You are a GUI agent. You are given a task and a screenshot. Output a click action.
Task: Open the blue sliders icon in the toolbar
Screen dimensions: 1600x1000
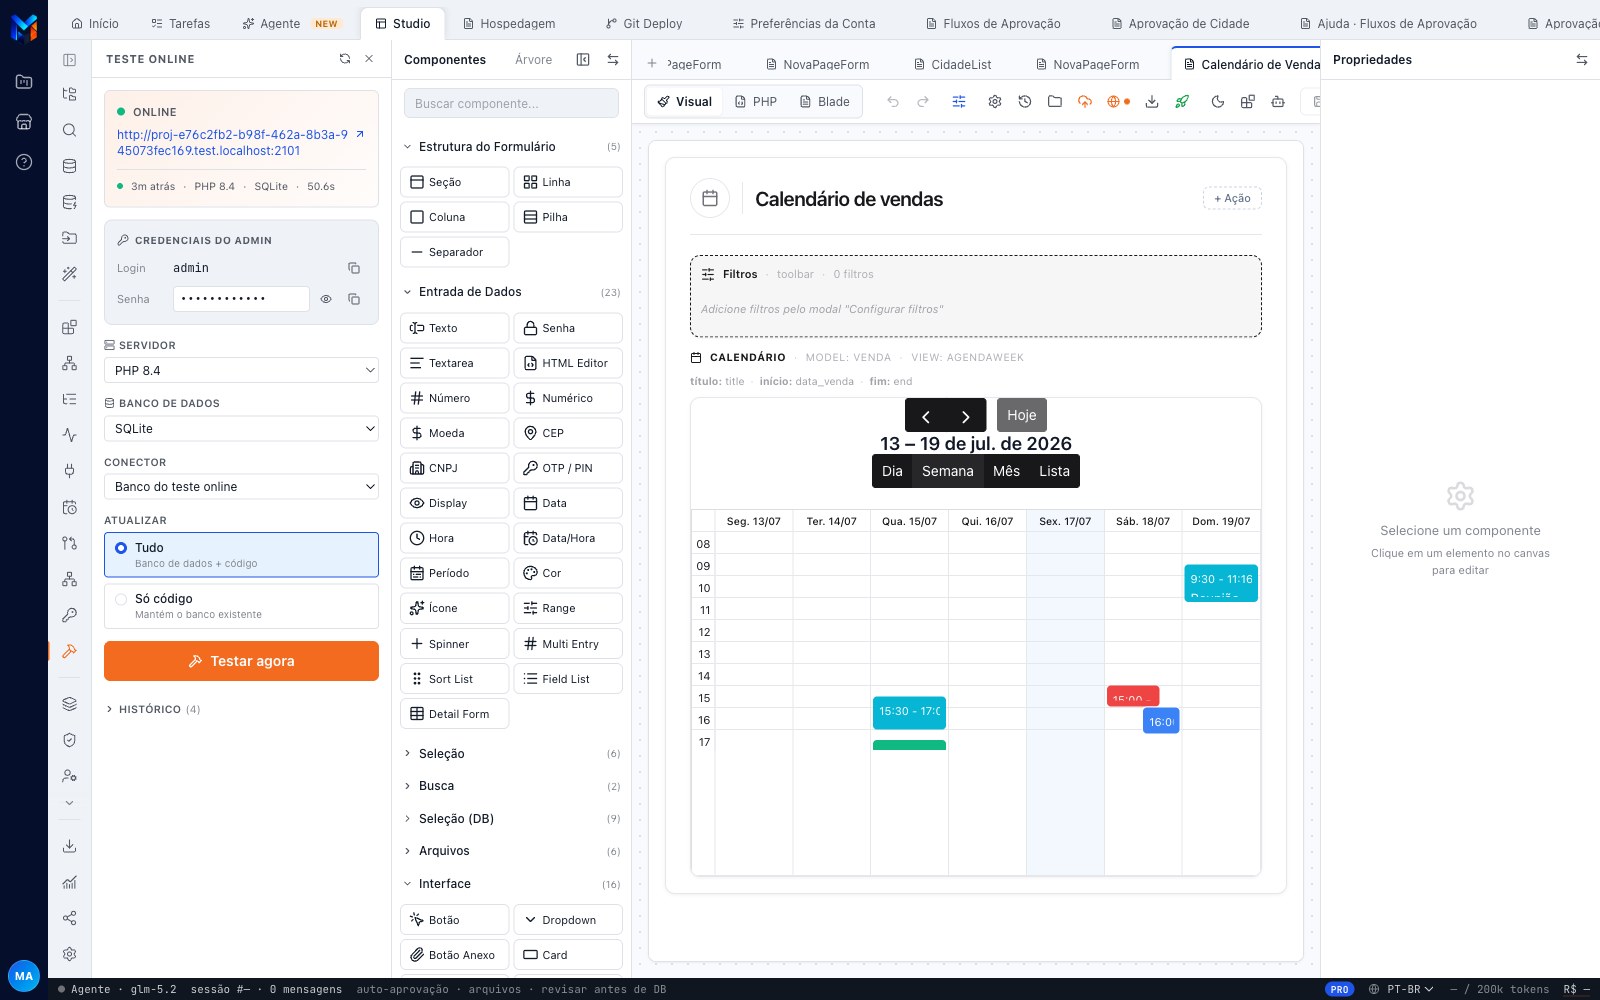pos(959,102)
